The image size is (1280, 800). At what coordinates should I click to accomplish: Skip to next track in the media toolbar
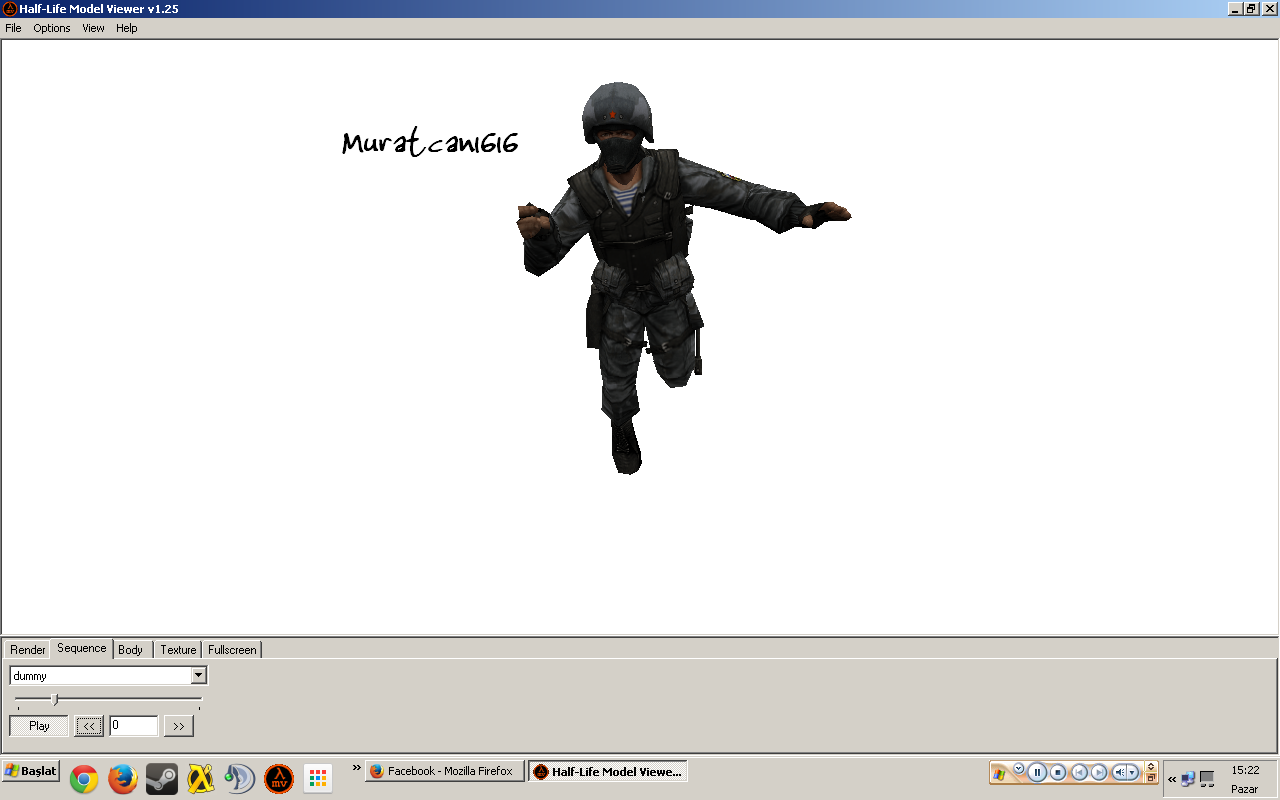click(1100, 772)
